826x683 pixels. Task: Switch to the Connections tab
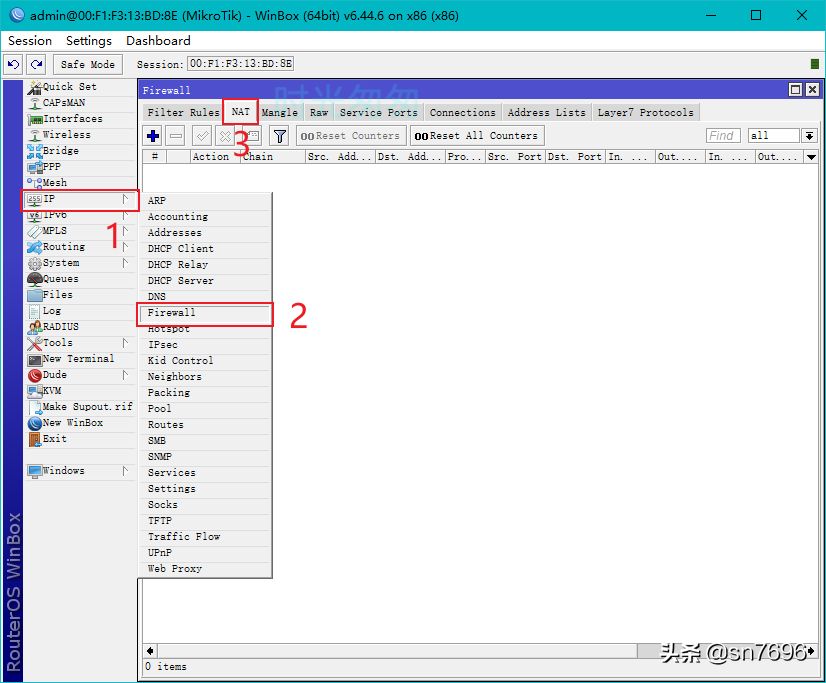463,112
